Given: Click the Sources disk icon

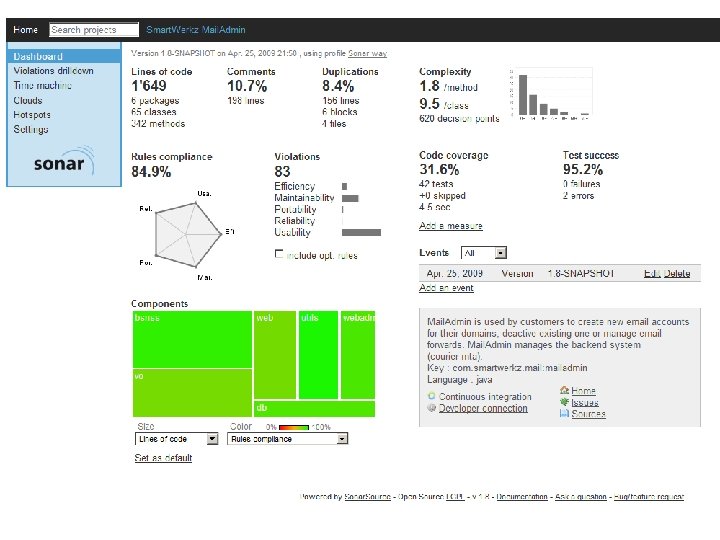Looking at the screenshot, I should click(x=564, y=413).
